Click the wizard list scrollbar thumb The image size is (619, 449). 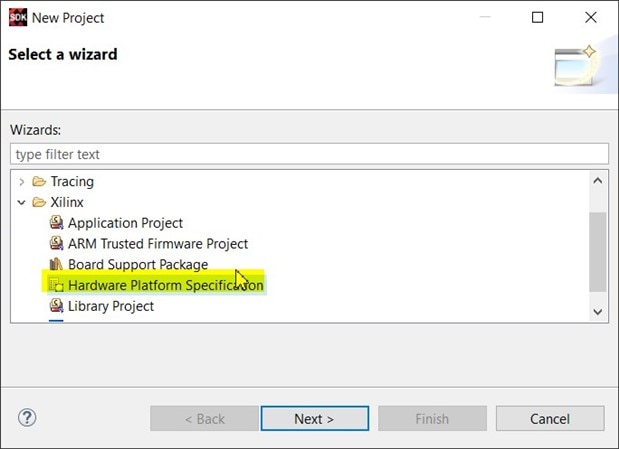coord(598,252)
